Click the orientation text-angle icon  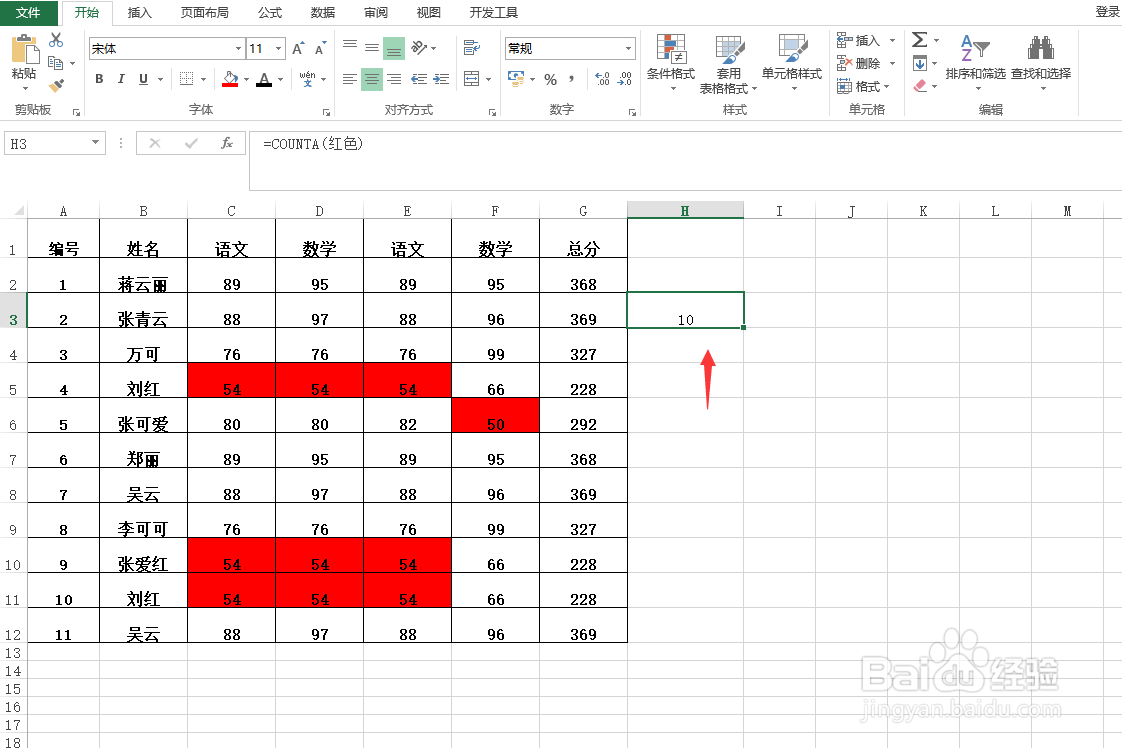point(419,48)
